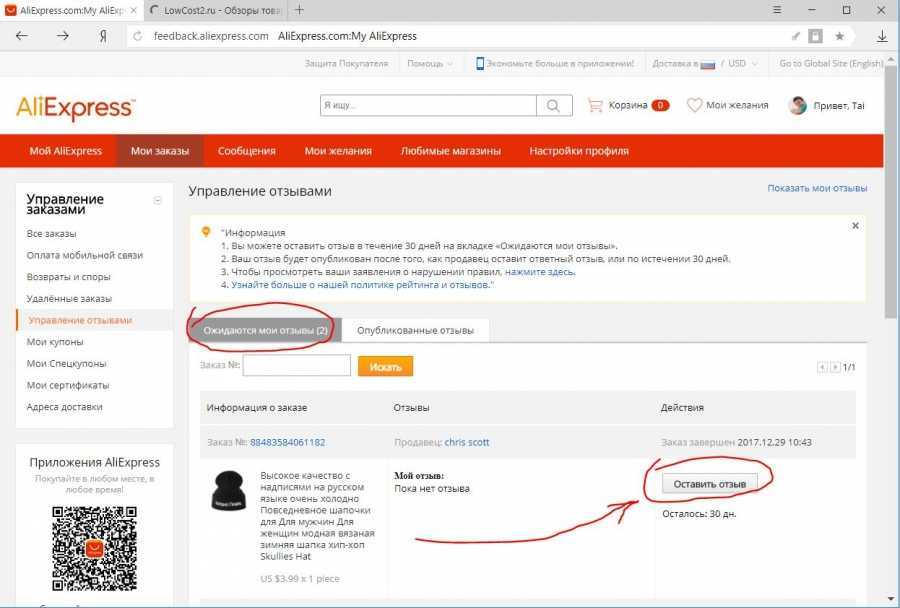Select Управление отзывами in sidebar
The height and width of the screenshot is (608, 900).
coord(80,320)
